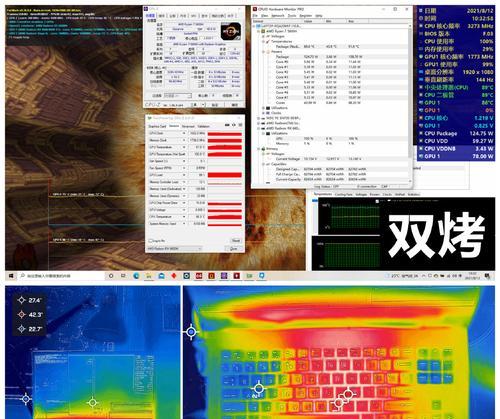Switch to Graphics Card tab in GPU-Z
500x419 pixels.
pyautogui.click(x=157, y=126)
